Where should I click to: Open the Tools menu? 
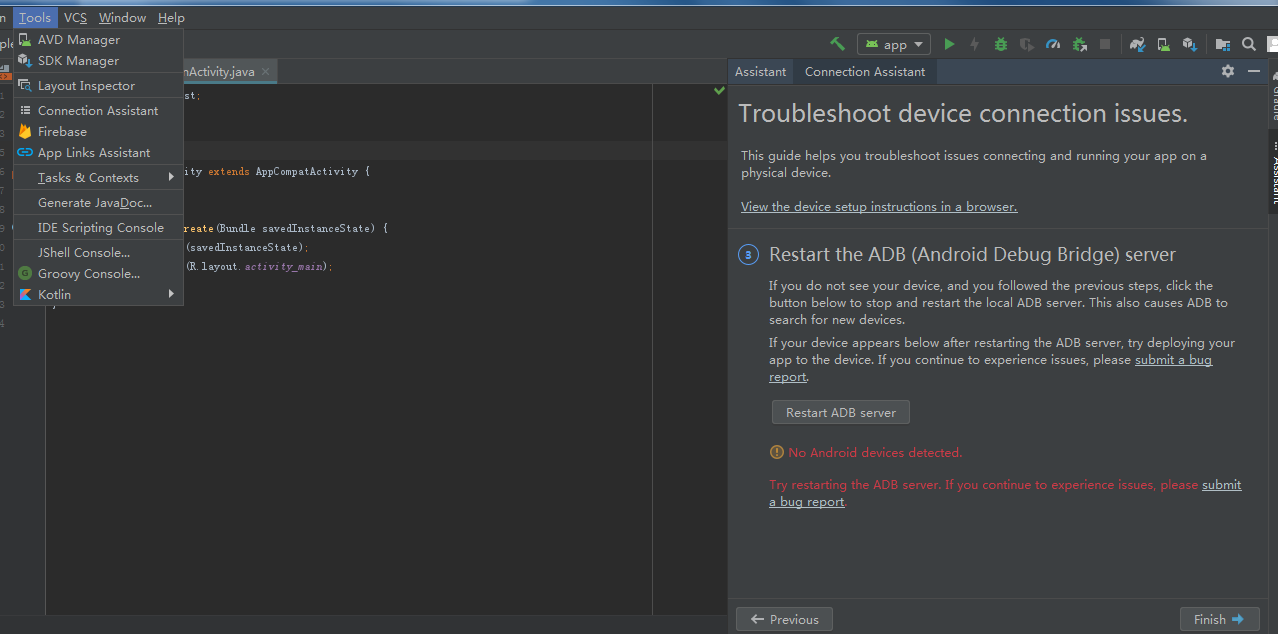point(35,17)
